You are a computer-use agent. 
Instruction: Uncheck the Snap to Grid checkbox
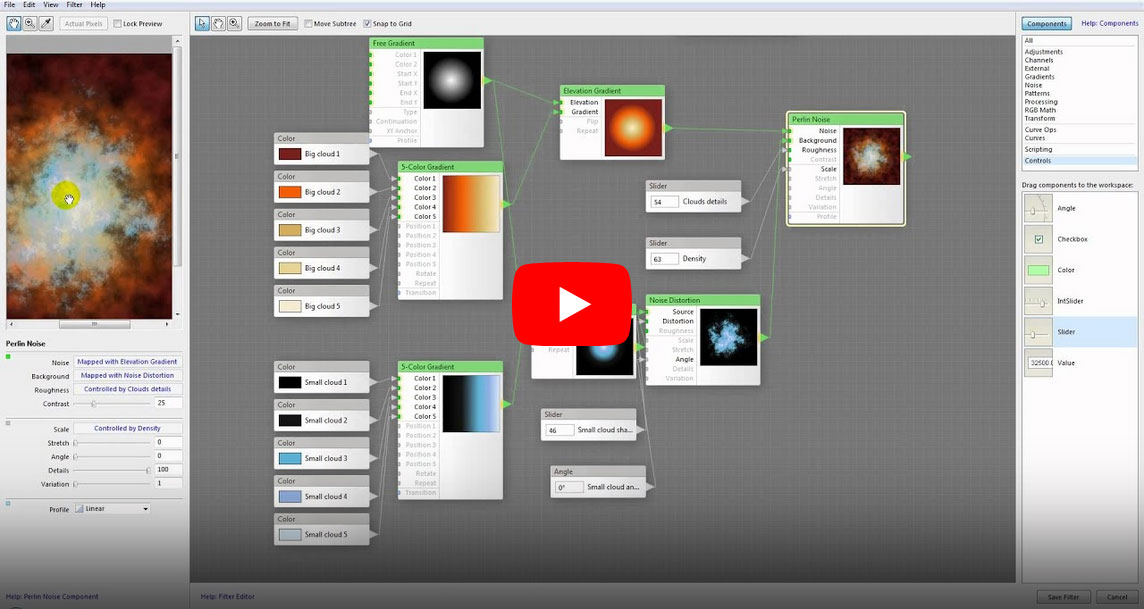coord(367,24)
